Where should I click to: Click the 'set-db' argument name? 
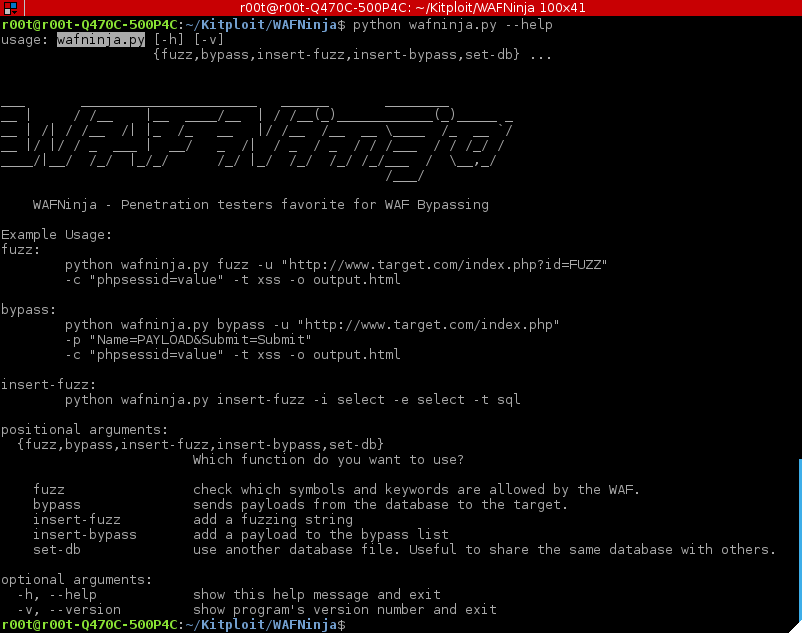pyautogui.click(x=57, y=550)
